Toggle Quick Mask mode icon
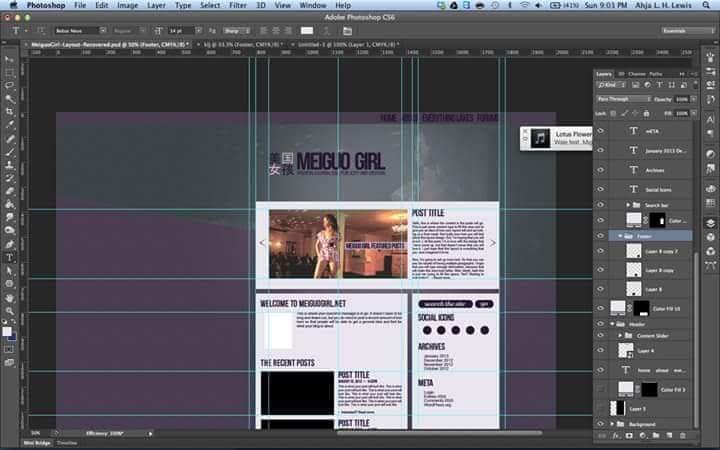720x450 pixels. click(x=9, y=349)
